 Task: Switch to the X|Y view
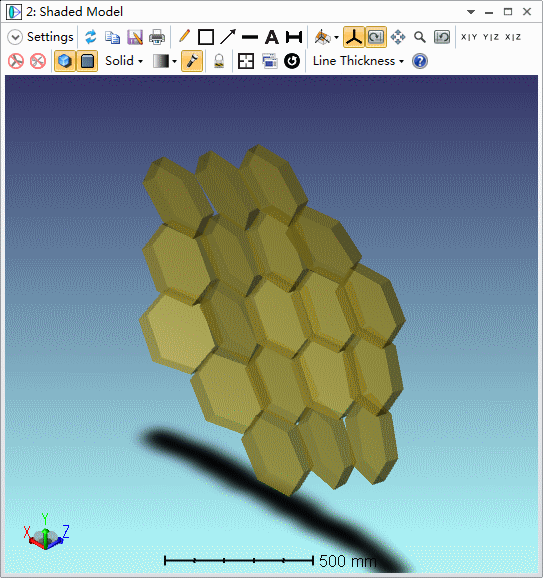coord(469,37)
